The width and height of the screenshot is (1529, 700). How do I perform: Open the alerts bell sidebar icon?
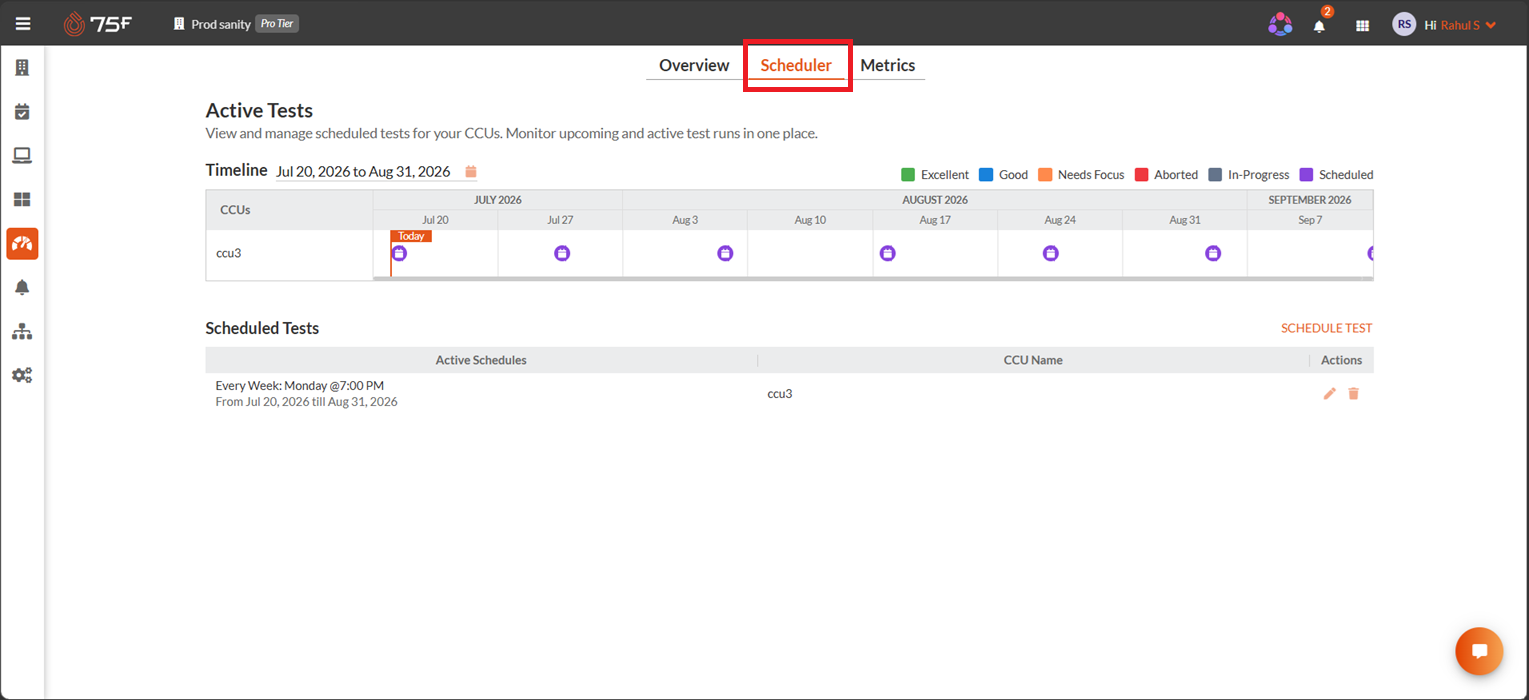22,288
